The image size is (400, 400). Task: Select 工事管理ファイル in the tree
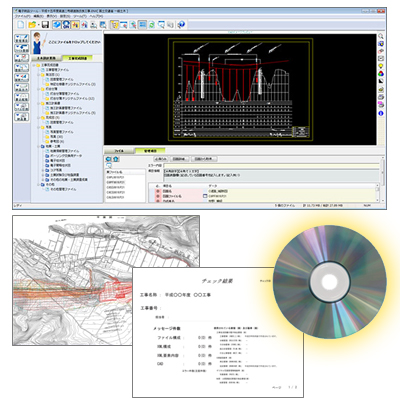(x=57, y=70)
